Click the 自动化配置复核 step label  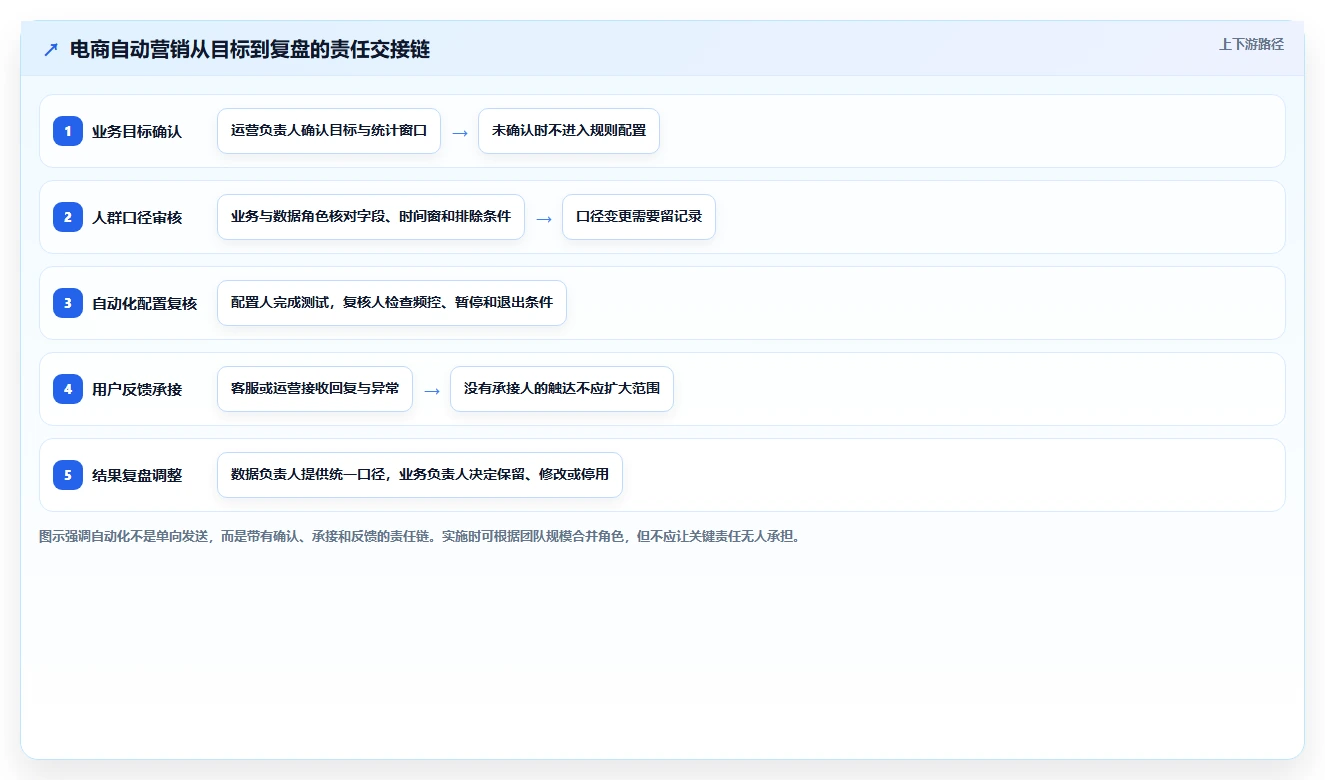(145, 303)
